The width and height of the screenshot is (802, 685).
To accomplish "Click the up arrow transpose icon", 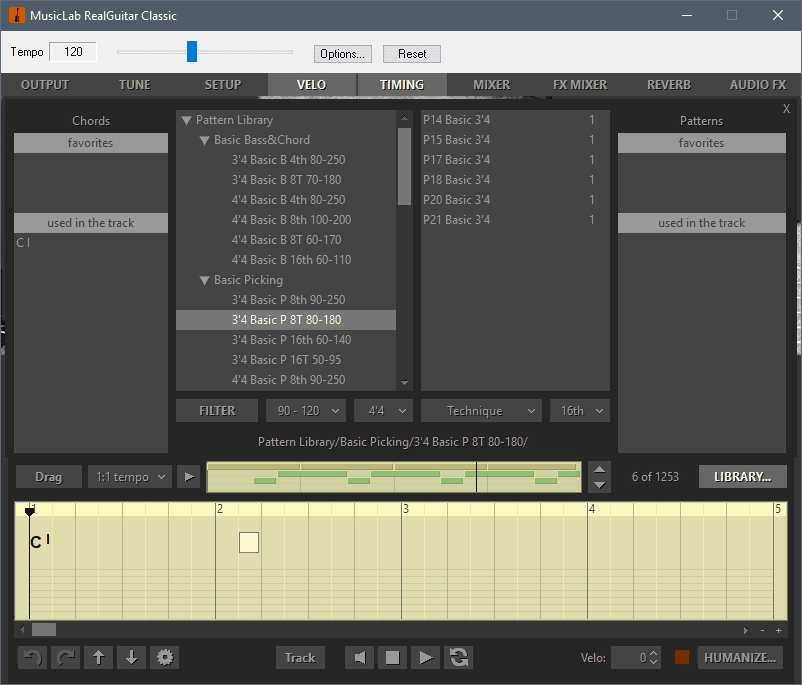I will click(x=99, y=657).
